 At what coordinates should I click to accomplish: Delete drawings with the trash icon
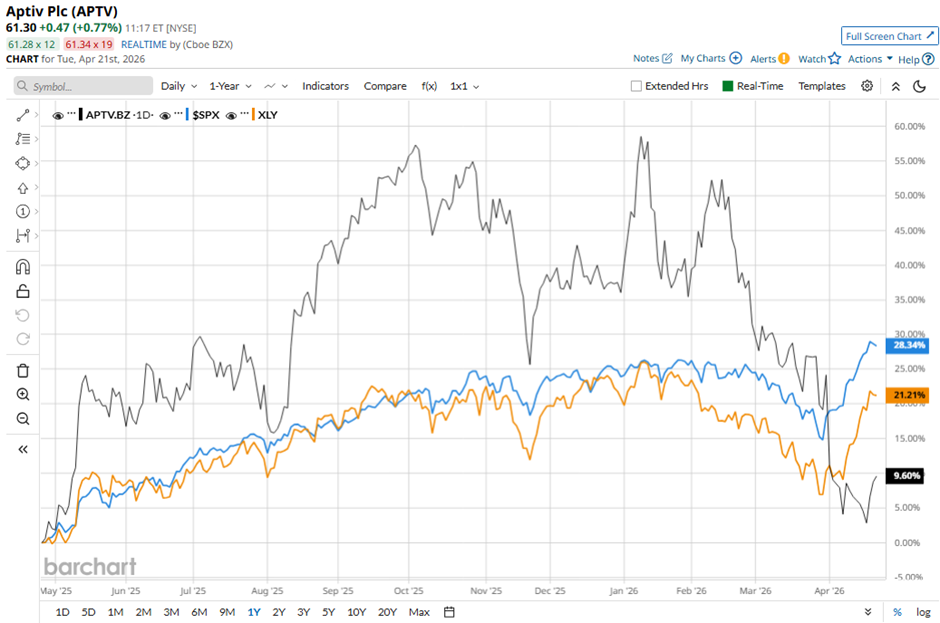(x=23, y=371)
